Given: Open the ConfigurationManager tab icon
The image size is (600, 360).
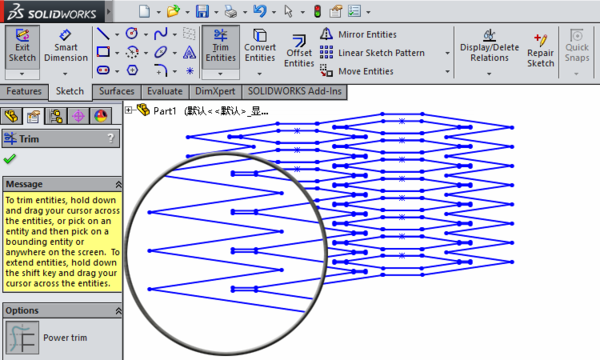Looking at the screenshot, I should (x=55, y=116).
